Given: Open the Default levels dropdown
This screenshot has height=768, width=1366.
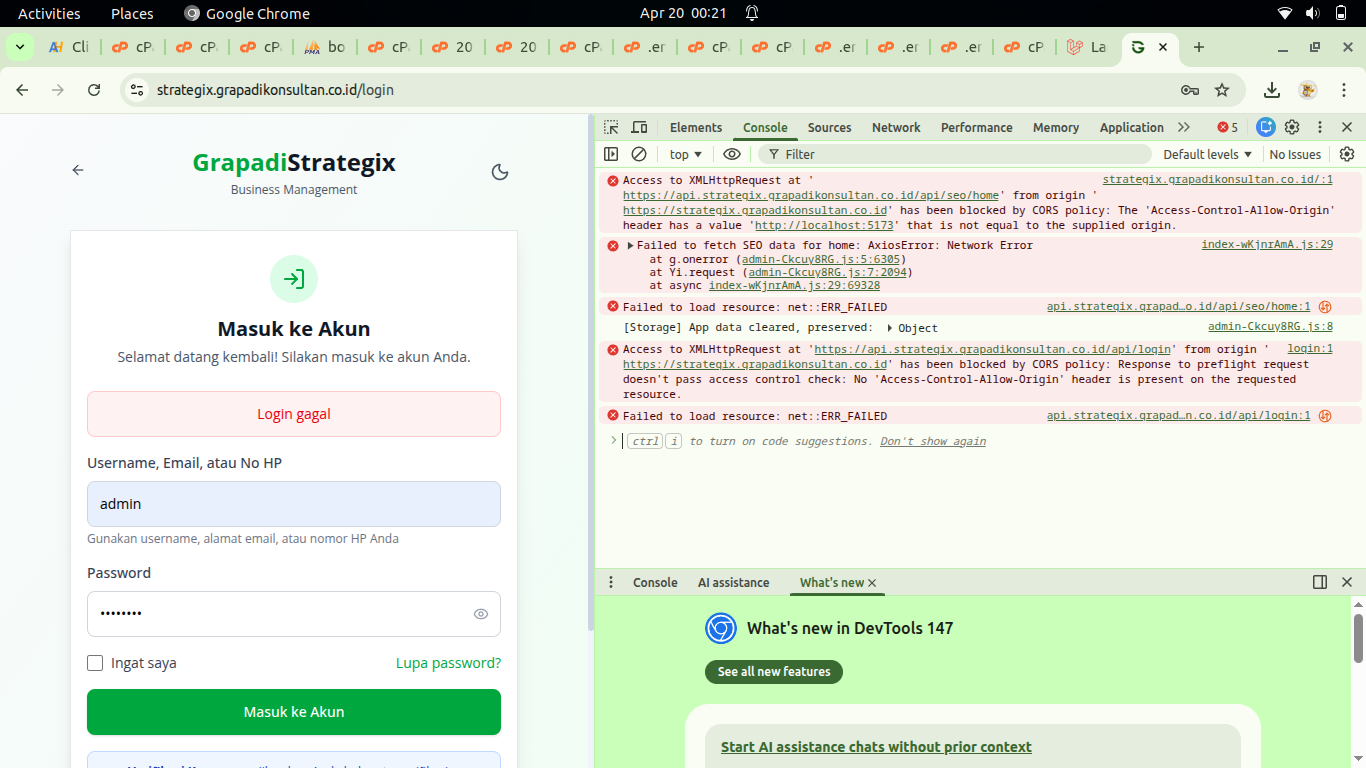Looking at the screenshot, I should click(1207, 154).
